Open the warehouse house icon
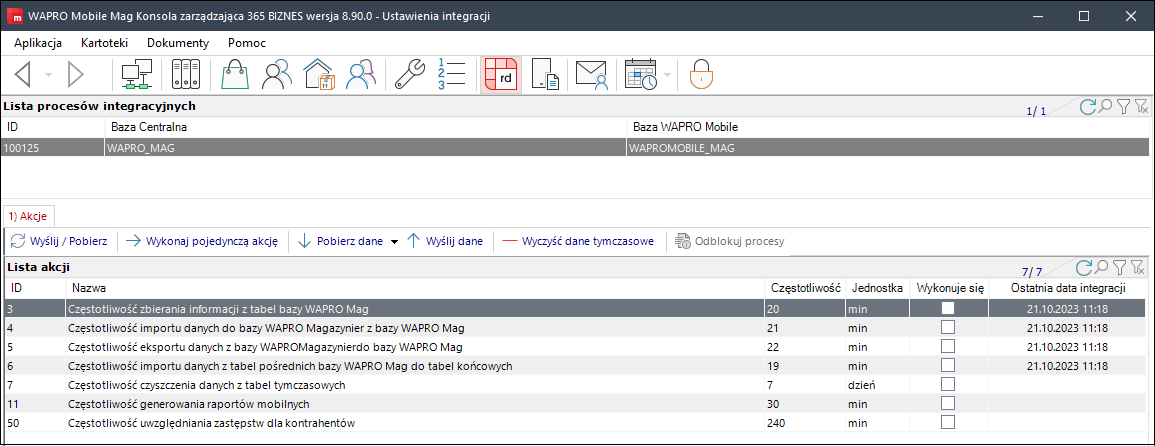 pyautogui.click(x=319, y=74)
